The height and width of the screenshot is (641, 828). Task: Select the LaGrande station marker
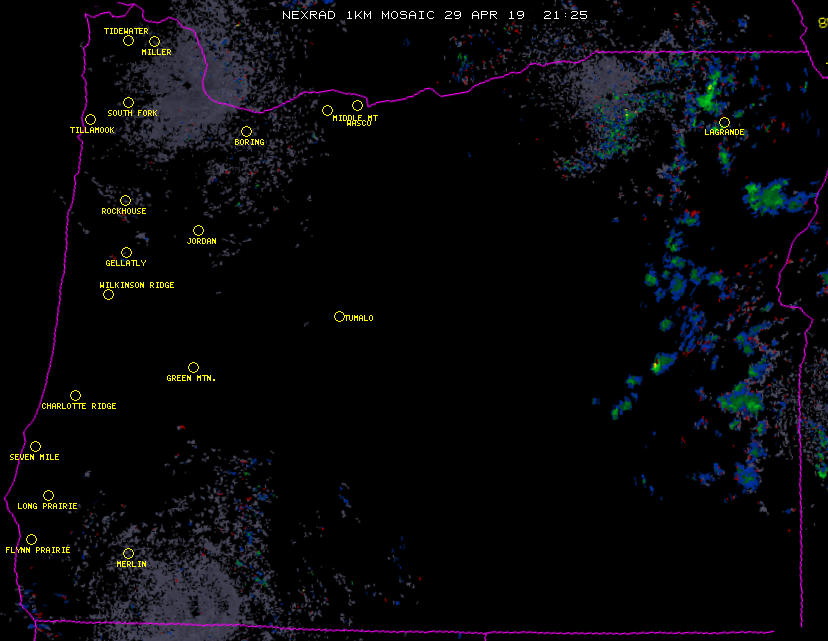point(724,122)
